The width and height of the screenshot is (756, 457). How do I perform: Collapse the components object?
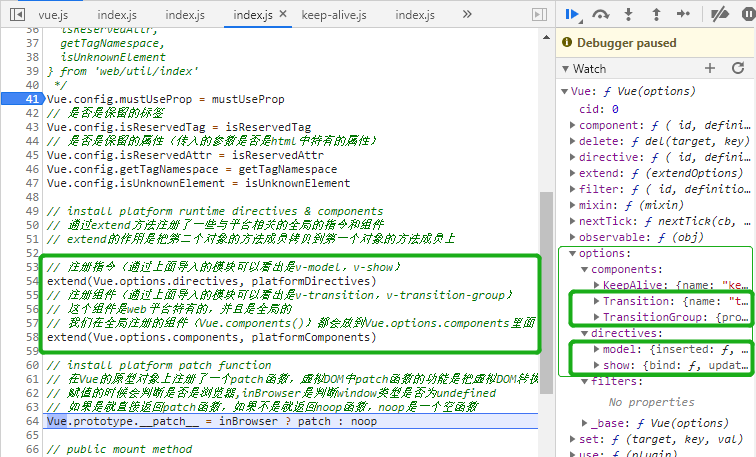(x=584, y=269)
